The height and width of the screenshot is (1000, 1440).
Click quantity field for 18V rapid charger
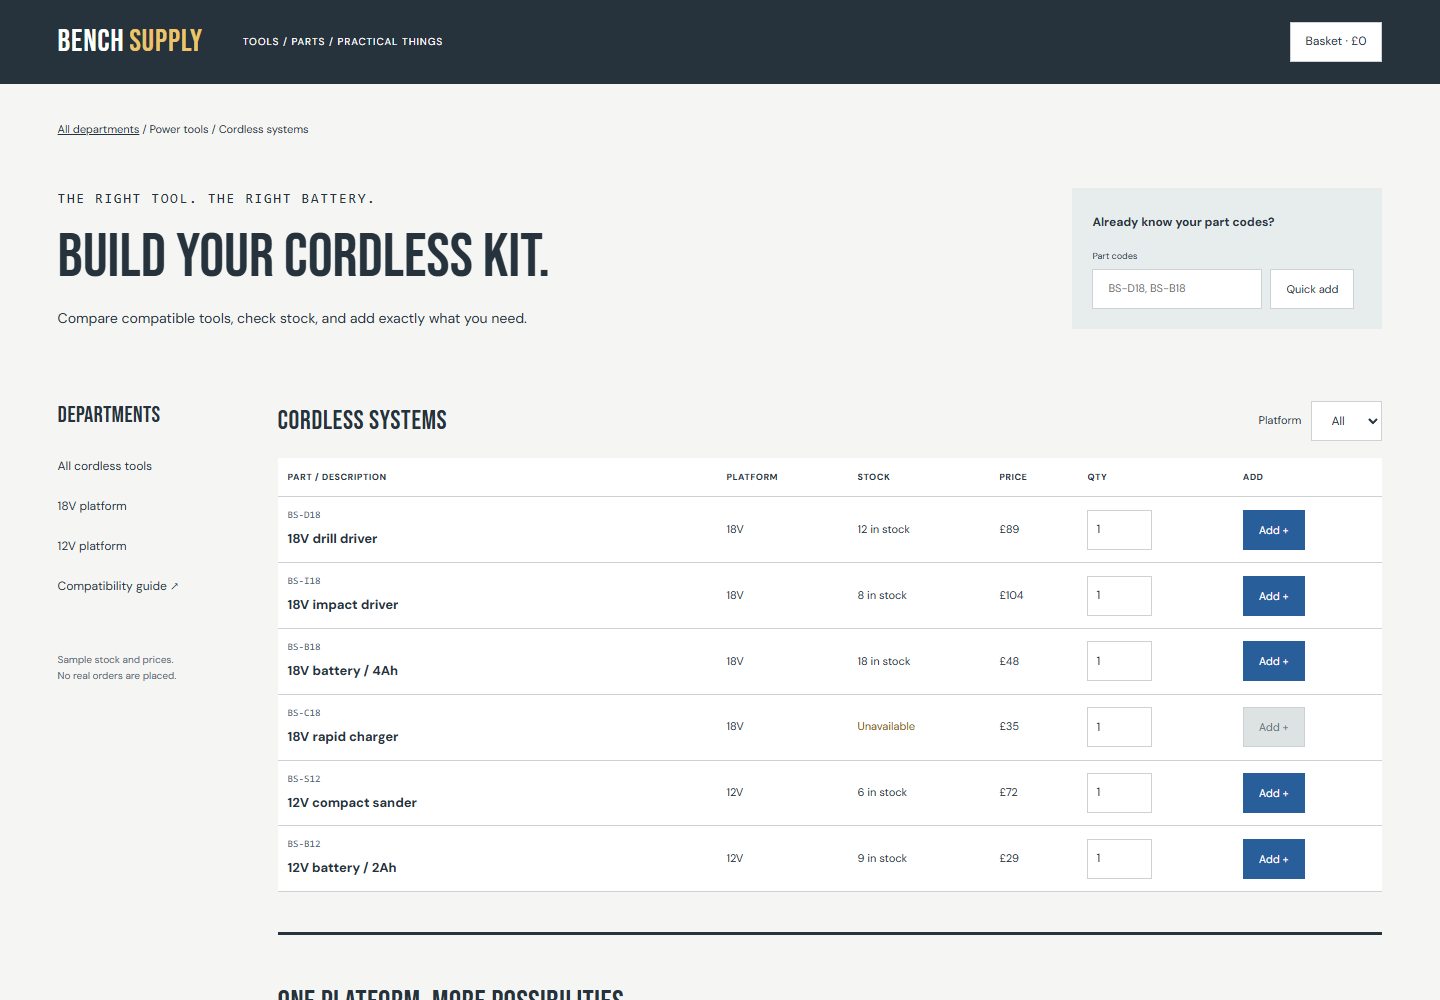pos(1119,727)
